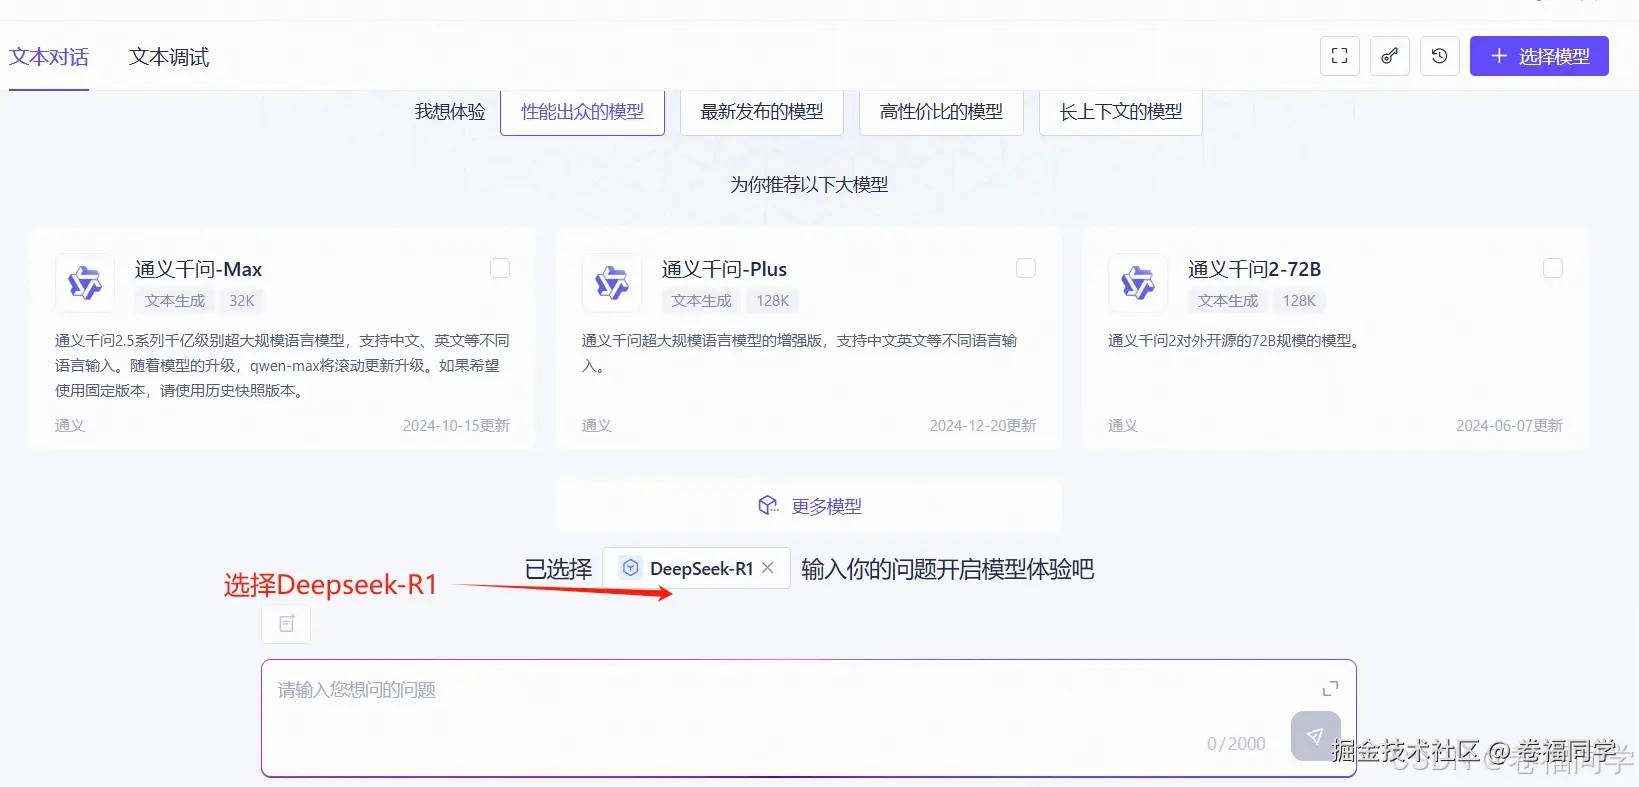Click the cube icon beside 更多模型
Image resolution: width=1639 pixels, height=787 pixels.
coord(768,506)
